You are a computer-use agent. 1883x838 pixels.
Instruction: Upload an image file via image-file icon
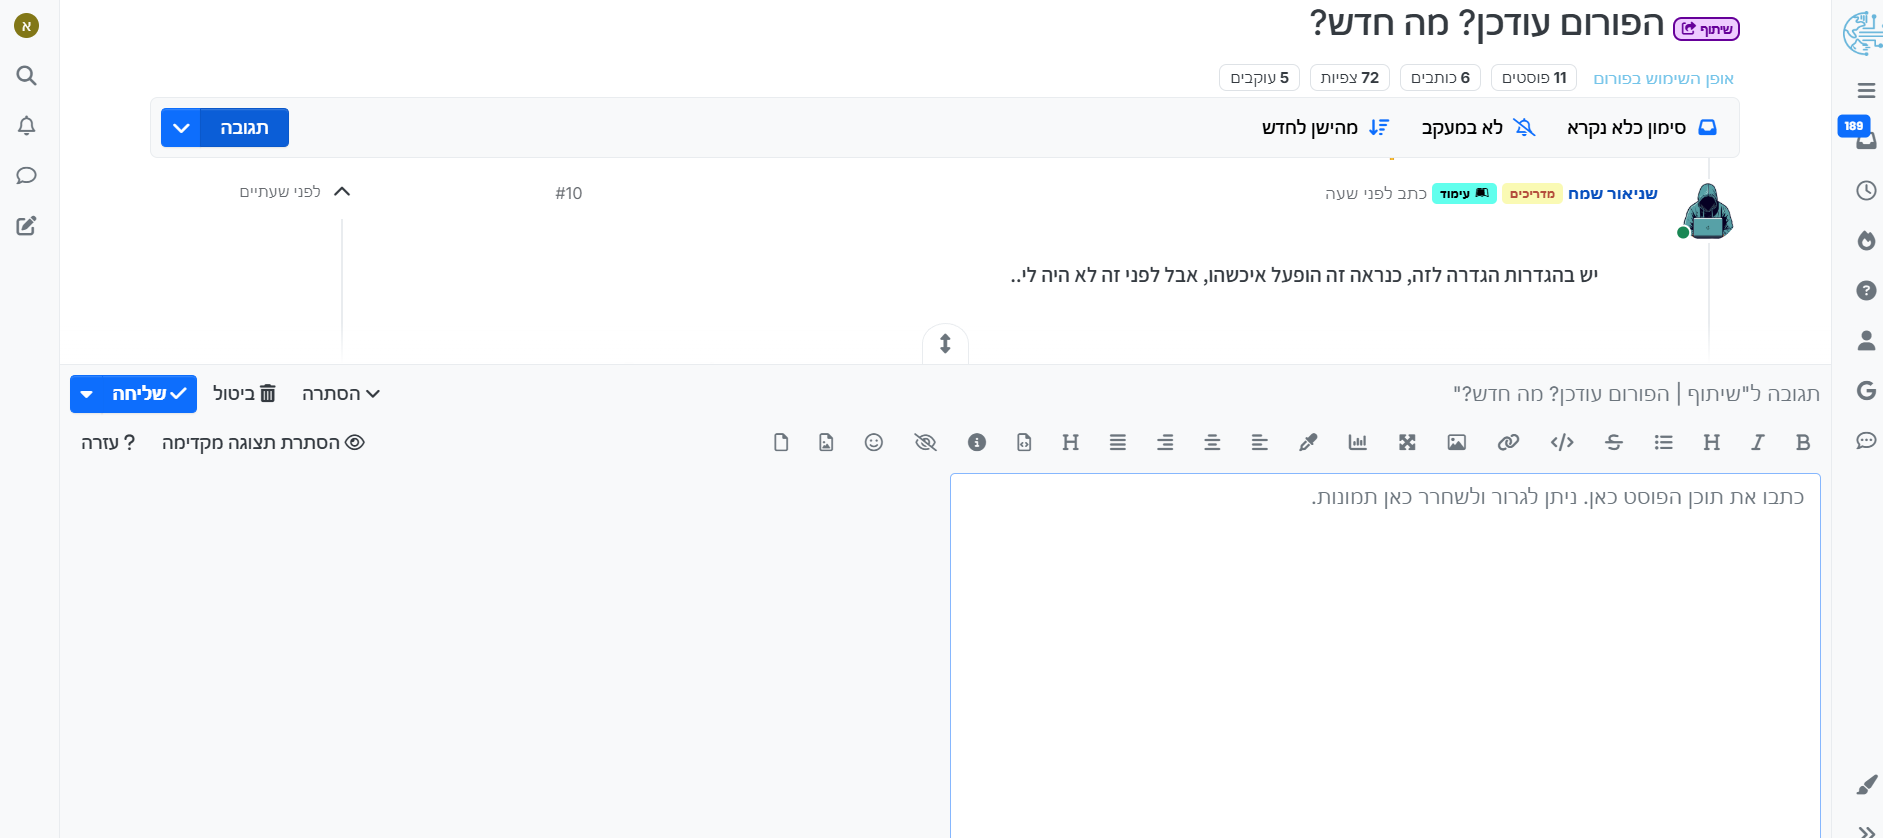[x=826, y=442]
